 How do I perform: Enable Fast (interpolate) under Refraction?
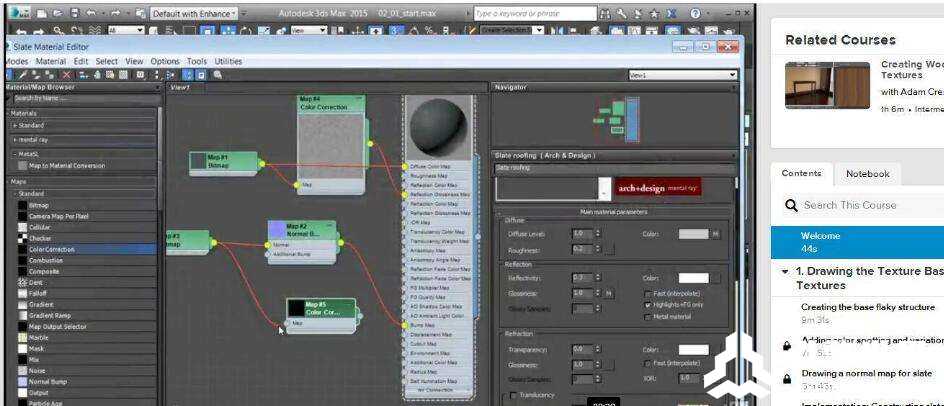(x=648, y=363)
